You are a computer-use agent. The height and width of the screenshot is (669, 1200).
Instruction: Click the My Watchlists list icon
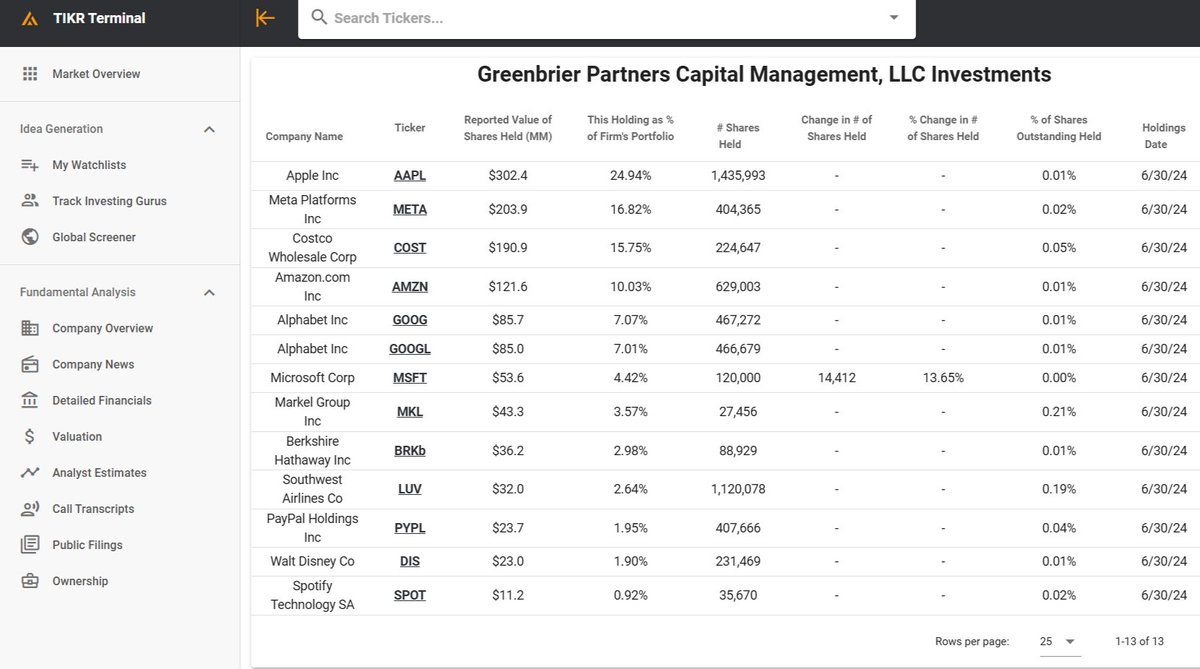pos(30,165)
